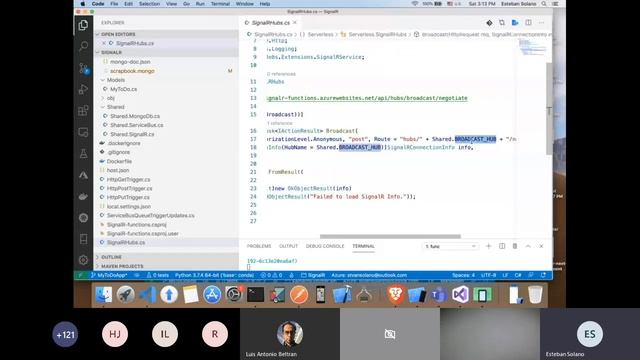Image resolution: width=640 pixels, height=360 pixels.
Task: Add a new terminal with plus icon
Action: point(489,246)
